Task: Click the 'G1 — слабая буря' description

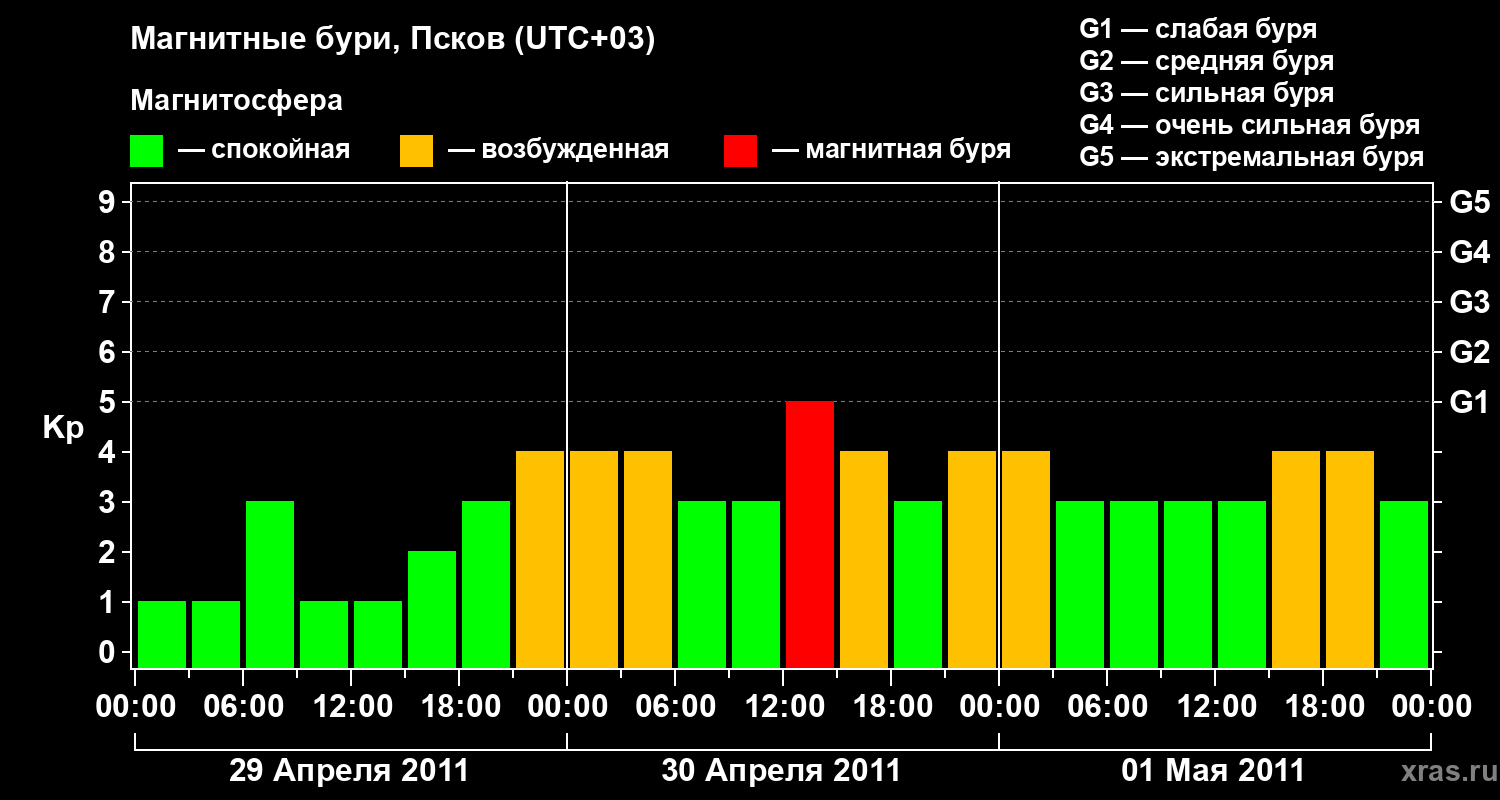Action: pyautogui.click(x=1198, y=29)
